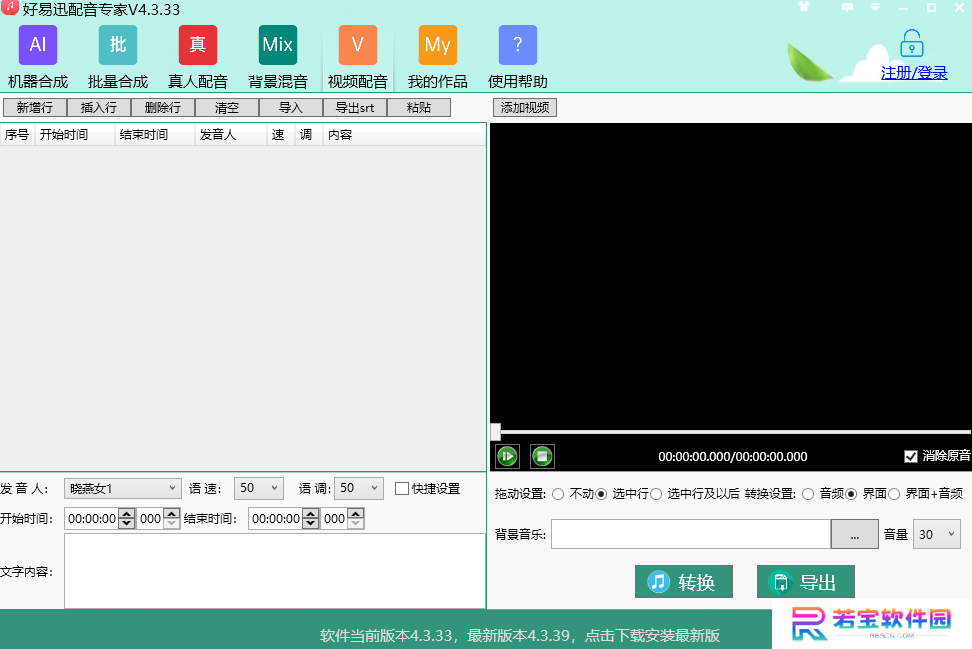
Task: Click 导出srt button
Action: coord(355,108)
